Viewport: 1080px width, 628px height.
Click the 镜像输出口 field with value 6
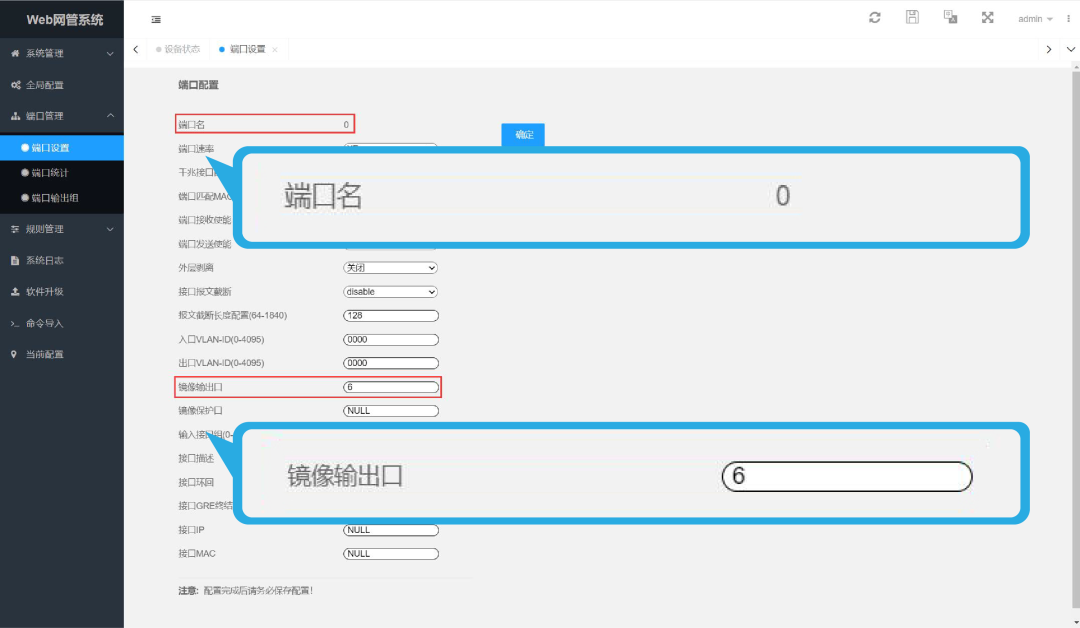(391, 387)
